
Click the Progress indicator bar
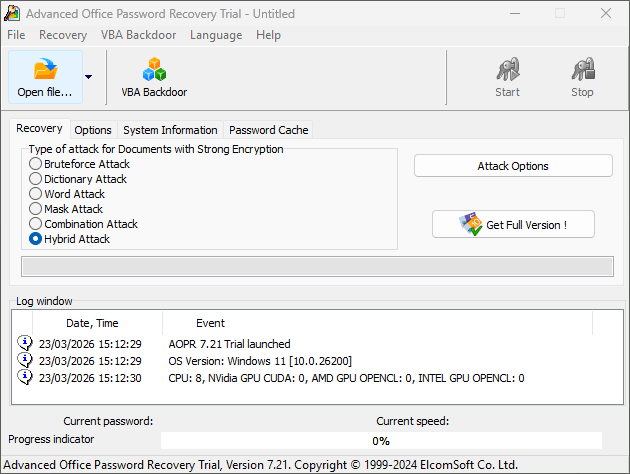381,441
